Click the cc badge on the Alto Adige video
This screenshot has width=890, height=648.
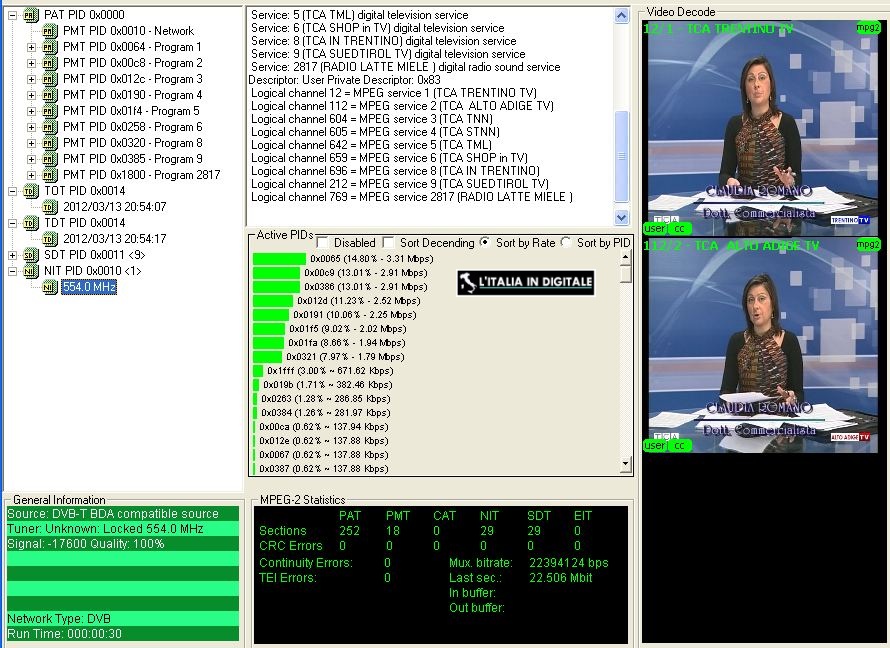679,445
